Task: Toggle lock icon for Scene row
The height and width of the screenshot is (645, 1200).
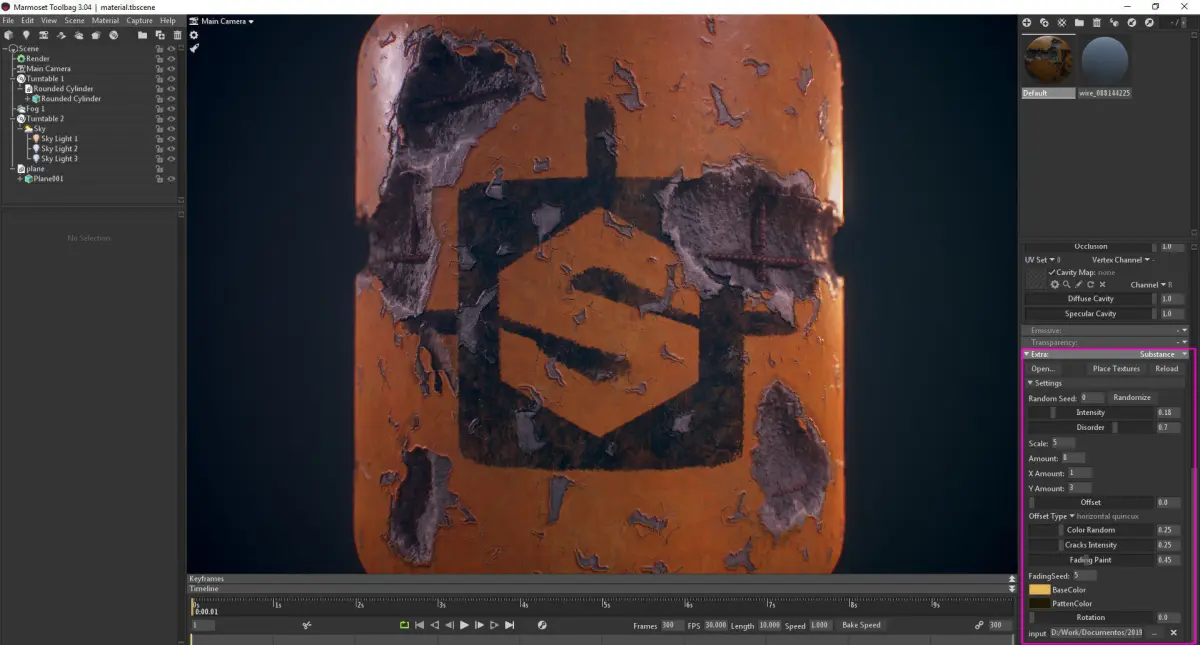Action: [159, 49]
